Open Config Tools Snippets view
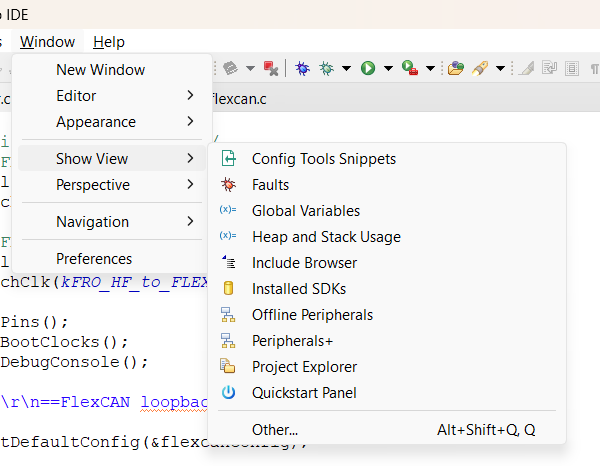 [x=323, y=159]
